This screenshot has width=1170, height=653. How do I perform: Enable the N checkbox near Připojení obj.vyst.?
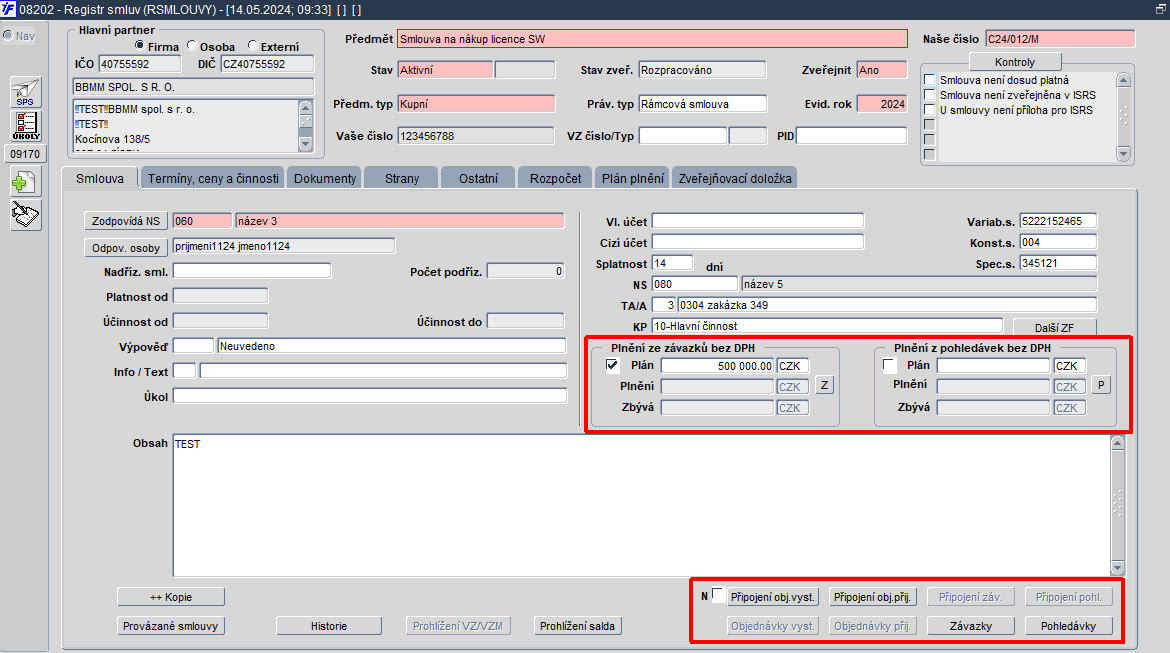(x=718, y=595)
